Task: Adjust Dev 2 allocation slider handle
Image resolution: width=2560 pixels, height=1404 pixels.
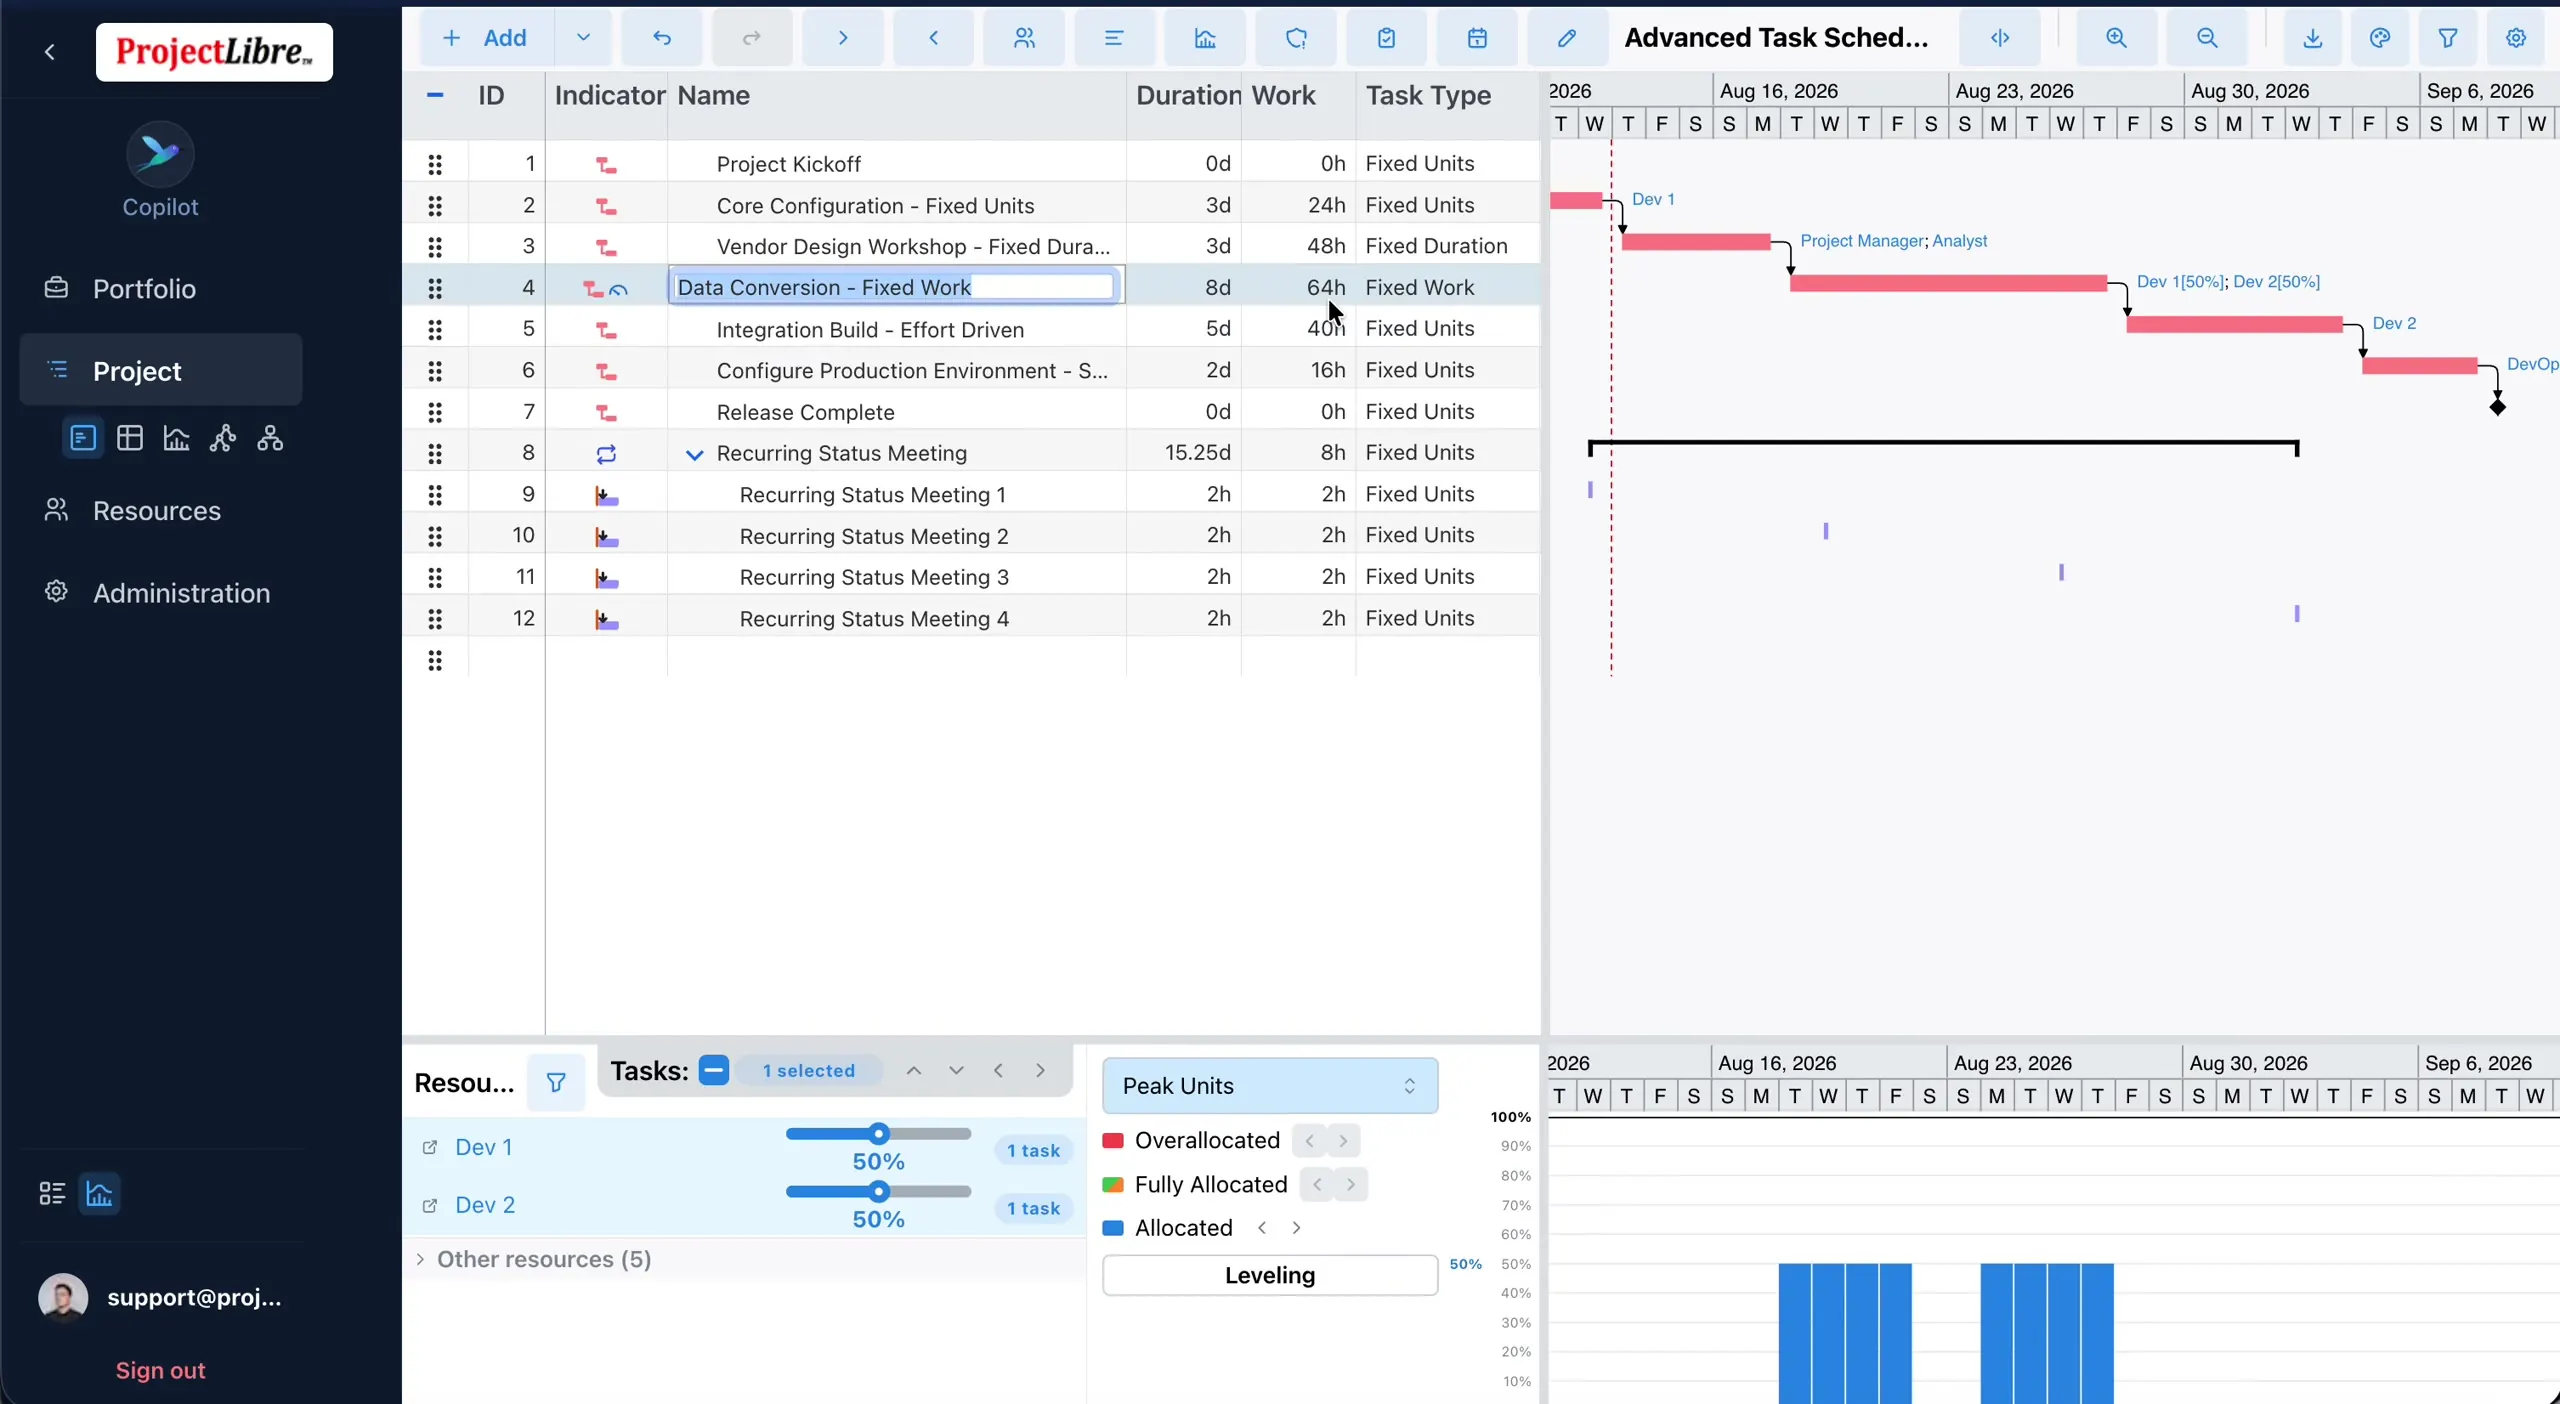Action: coord(879,1192)
